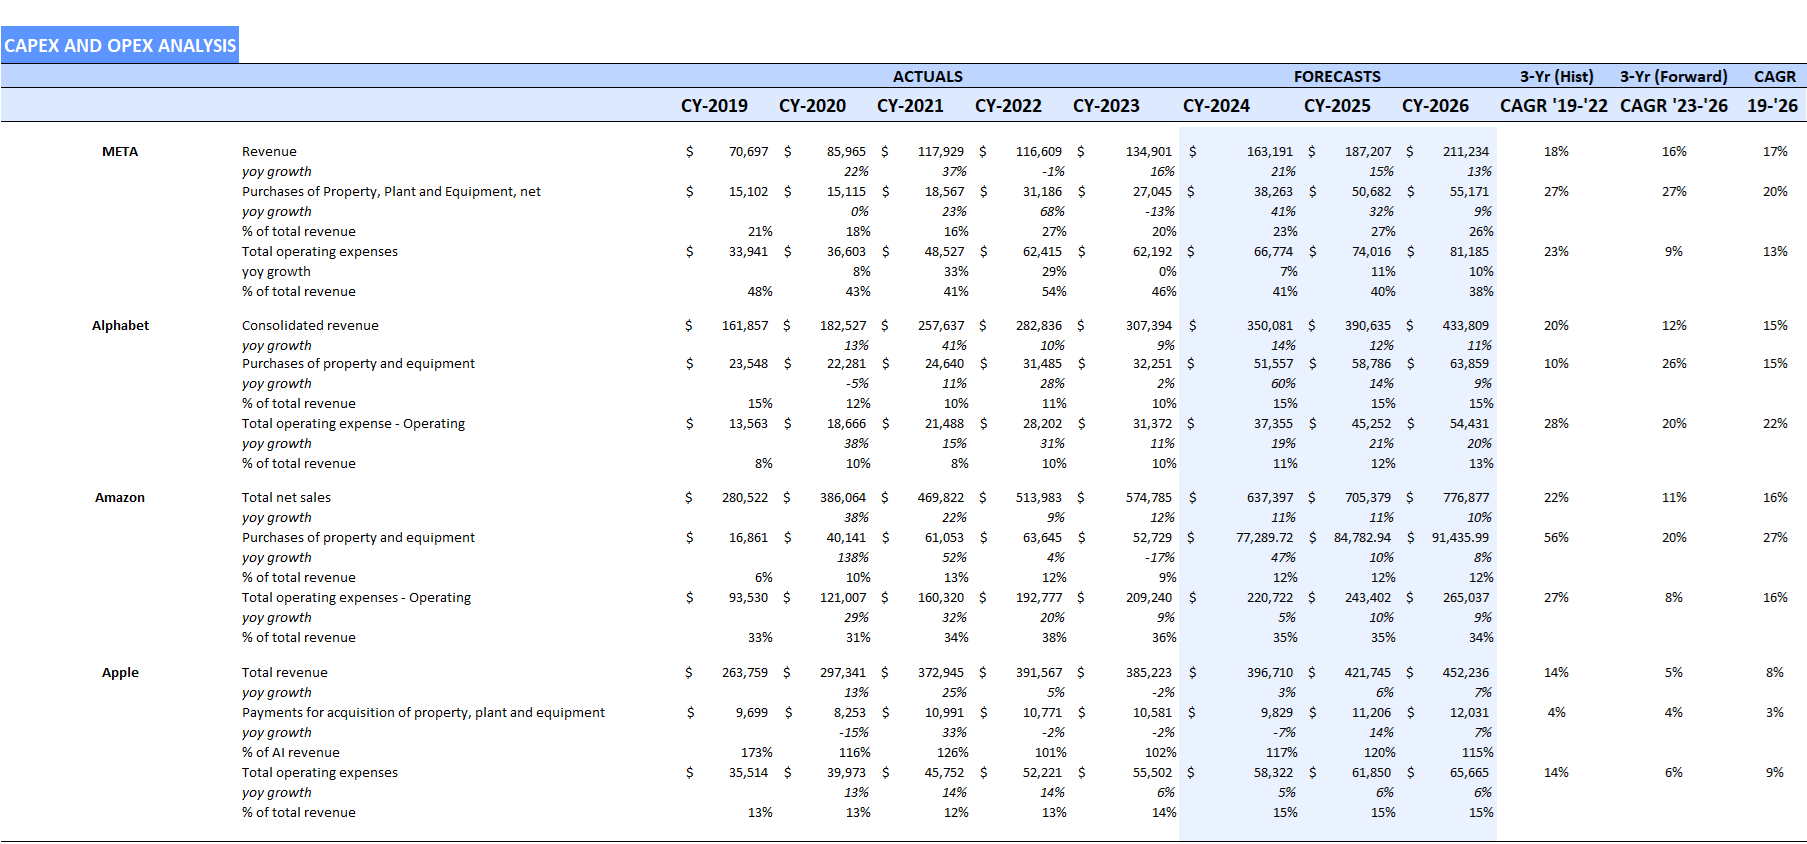The image size is (1807, 844).
Task: Select Apple's CY-2026 total revenue 452,236
Action: tap(1465, 673)
